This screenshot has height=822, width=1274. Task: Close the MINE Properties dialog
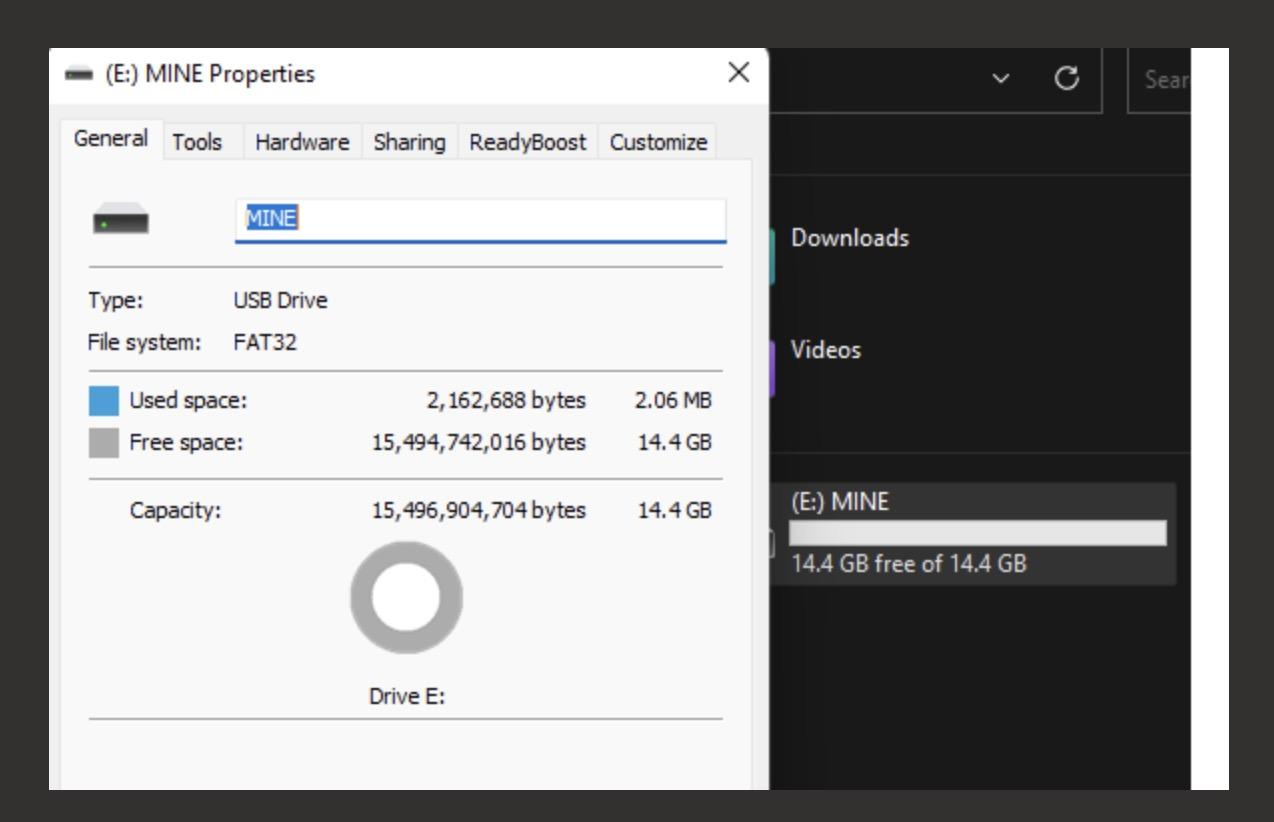[738, 73]
